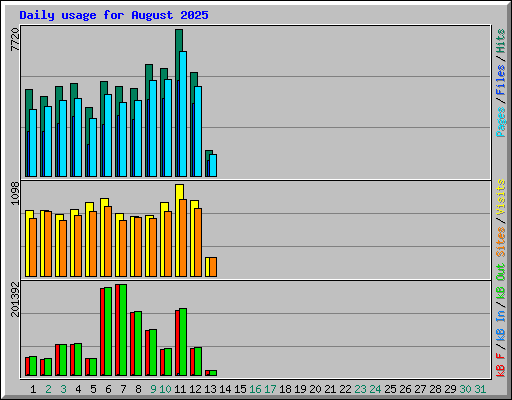This screenshot has height=400, width=512.
Task: Click the 201392 axis value label
Action: 15,299
